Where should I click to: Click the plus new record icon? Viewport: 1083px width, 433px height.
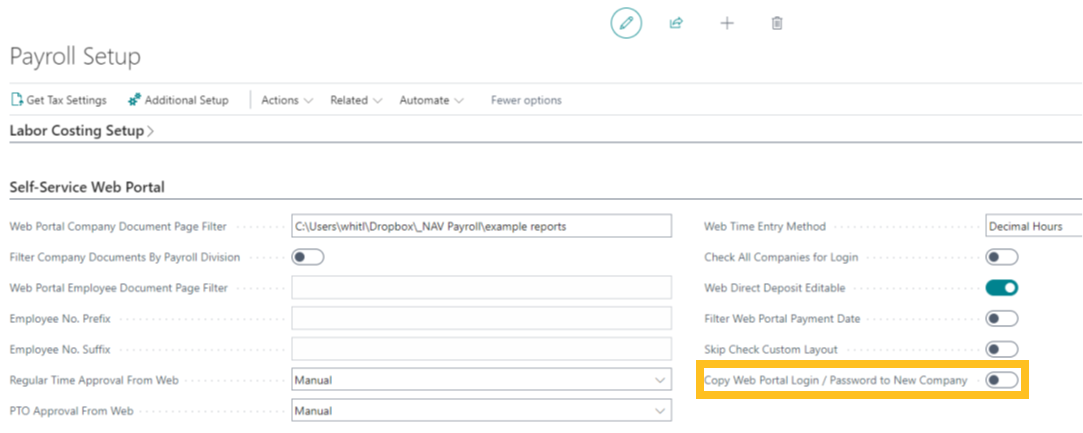[x=727, y=23]
